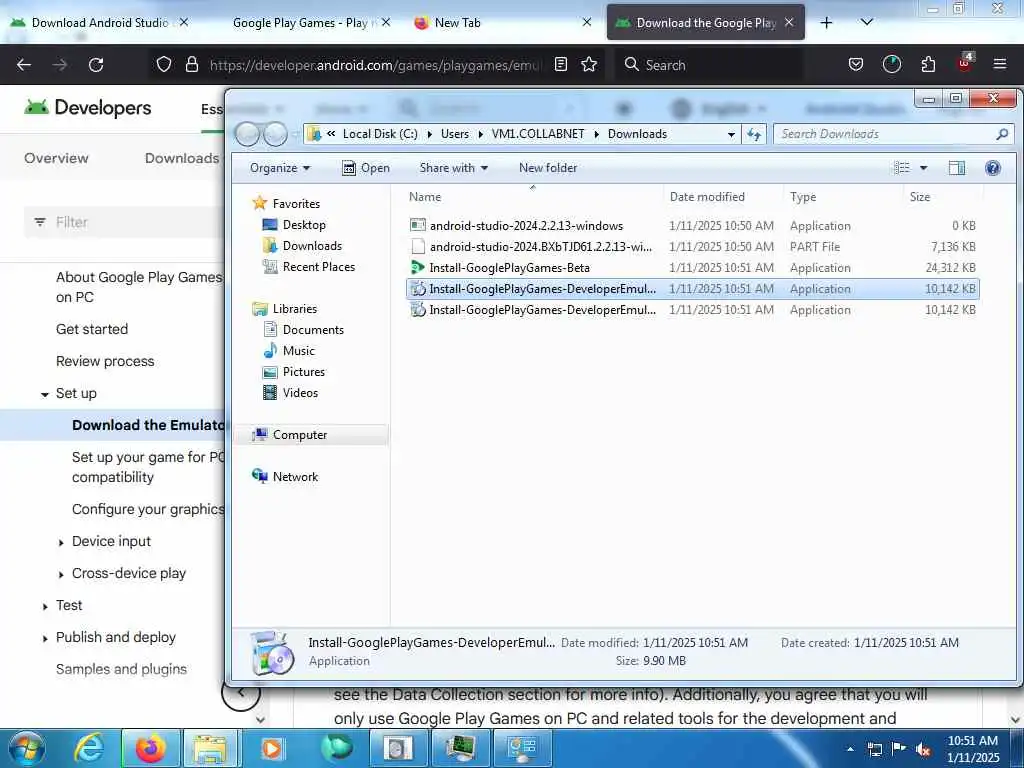Open Pictures library
Image resolution: width=1024 pixels, height=768 pixels.
pyautogui.click(x=304, y=372)
